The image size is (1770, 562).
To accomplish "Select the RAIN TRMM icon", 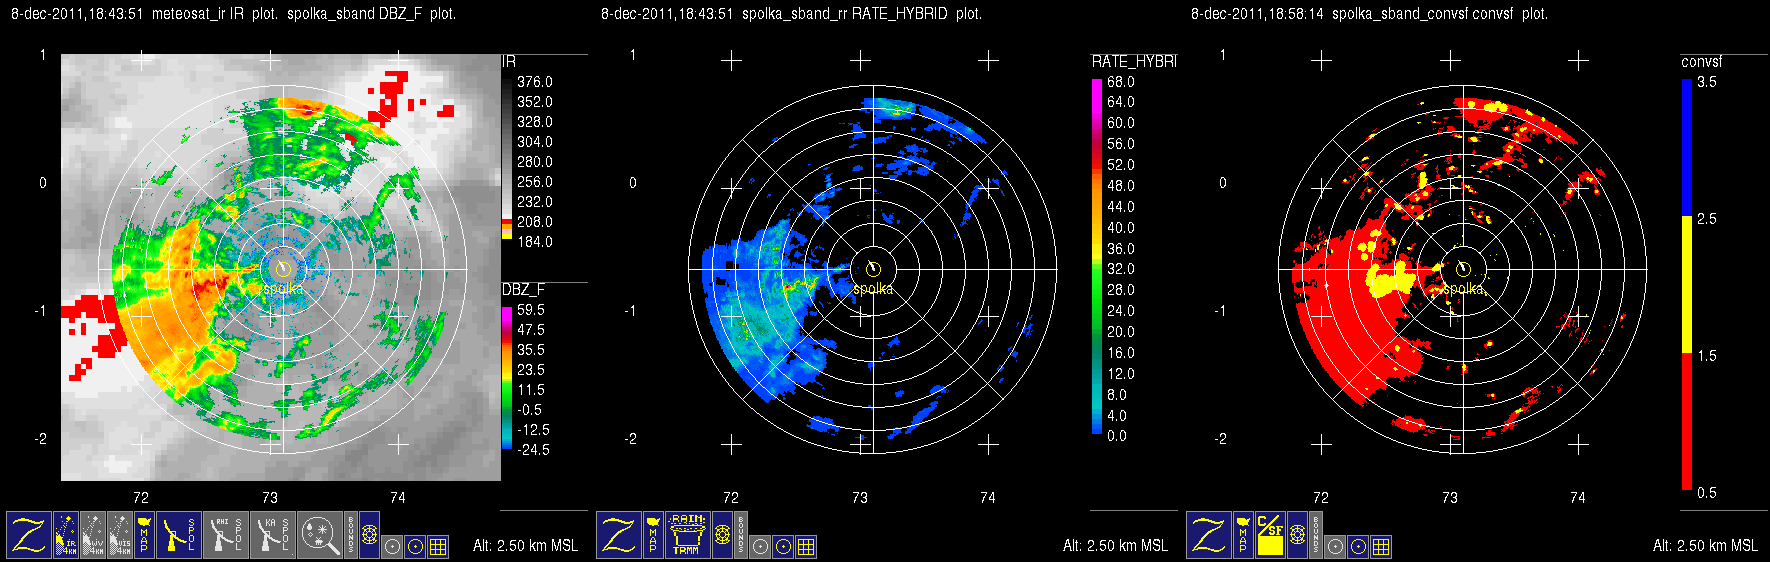I will tap(688, 535).
